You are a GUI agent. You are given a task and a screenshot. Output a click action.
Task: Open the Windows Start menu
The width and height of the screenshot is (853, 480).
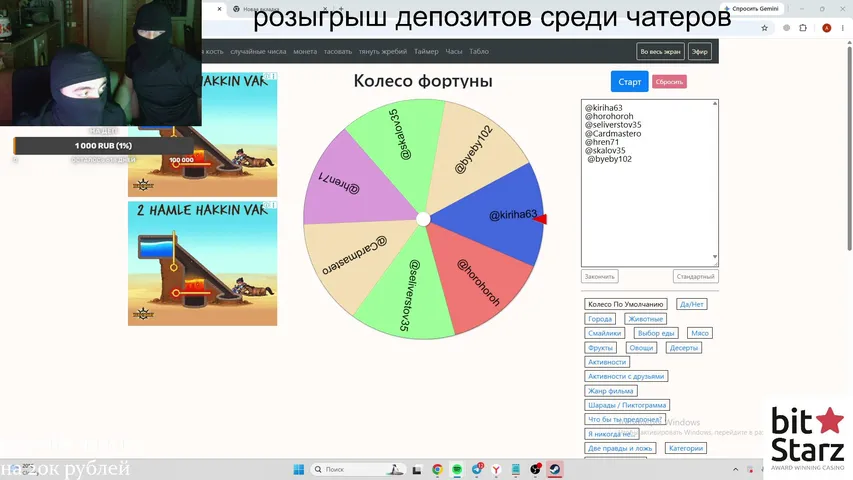[299, 469]
